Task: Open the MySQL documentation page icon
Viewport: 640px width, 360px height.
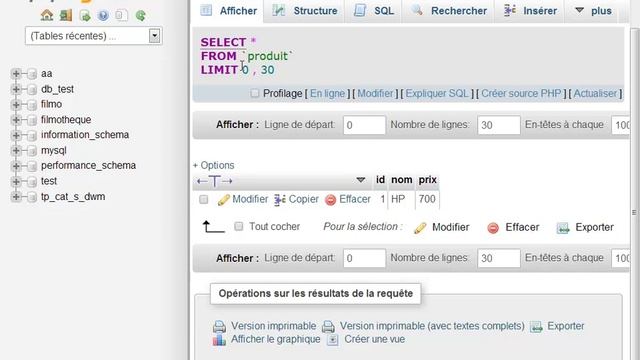Action: (x=121, y=16)
